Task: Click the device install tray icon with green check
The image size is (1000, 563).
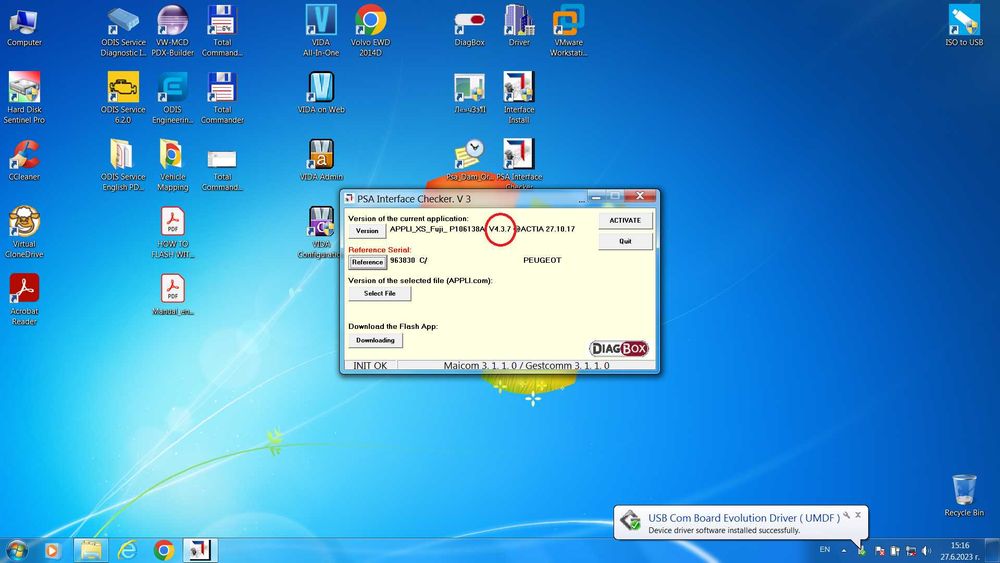Action: coord(862,550)
